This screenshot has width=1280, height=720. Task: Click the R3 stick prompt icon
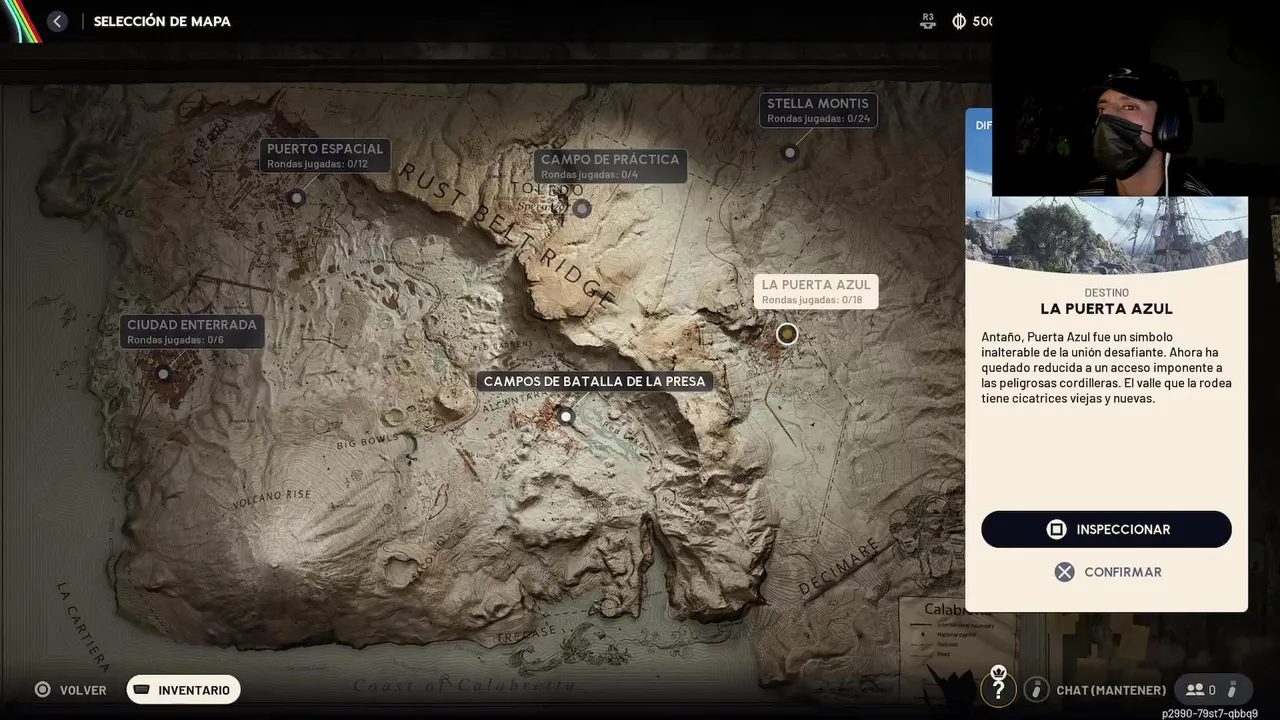click(928, 21)
